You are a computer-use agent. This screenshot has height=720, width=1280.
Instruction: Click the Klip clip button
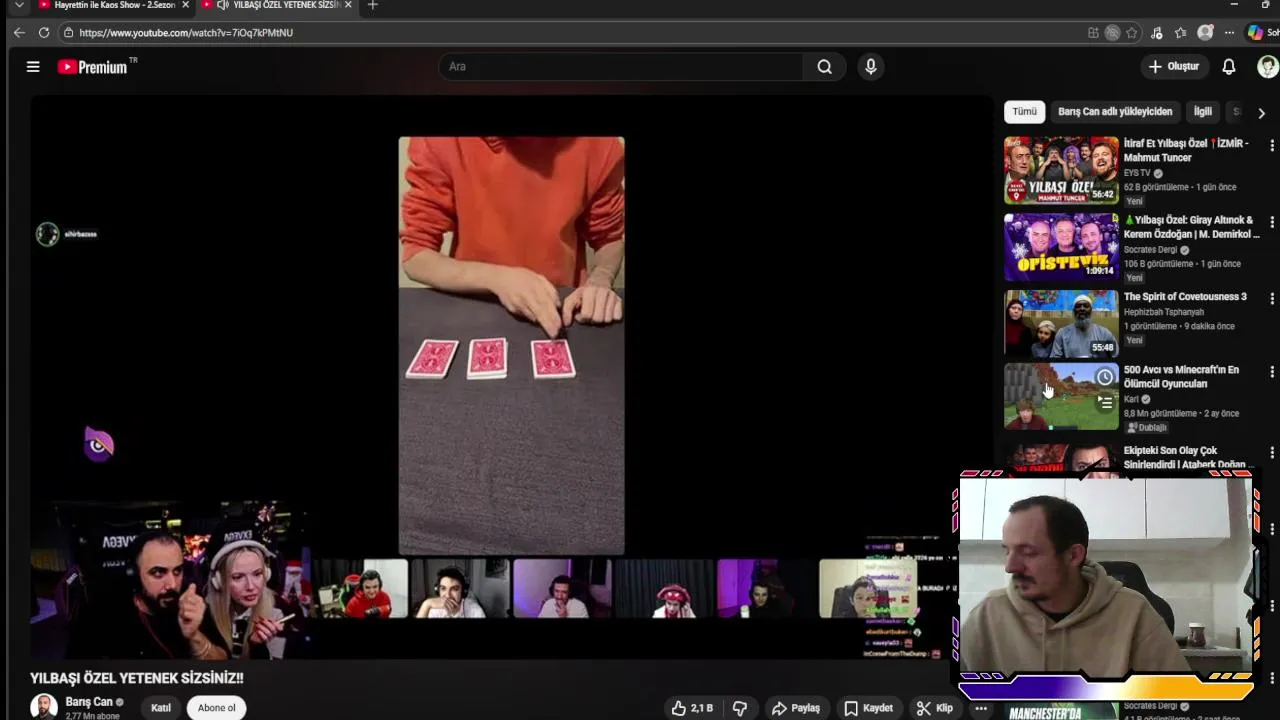935,708
